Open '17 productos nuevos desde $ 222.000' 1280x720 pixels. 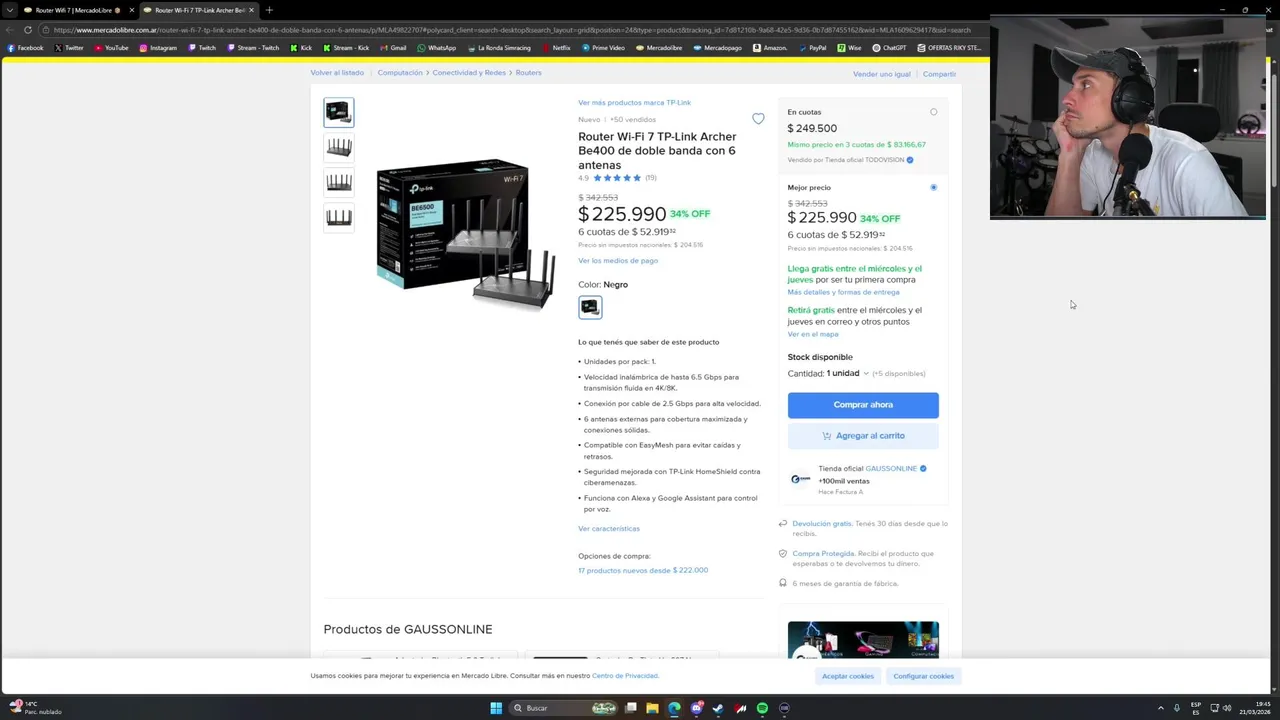[643, 570]
